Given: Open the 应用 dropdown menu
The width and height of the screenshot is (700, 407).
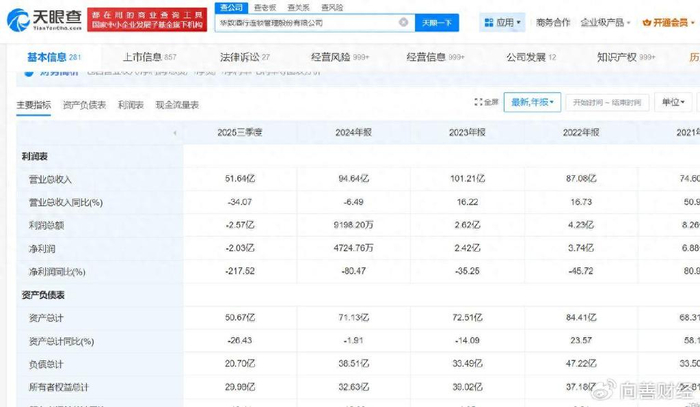Looking at the screenshot, I should pyautogui.click(x=502, y=22).
